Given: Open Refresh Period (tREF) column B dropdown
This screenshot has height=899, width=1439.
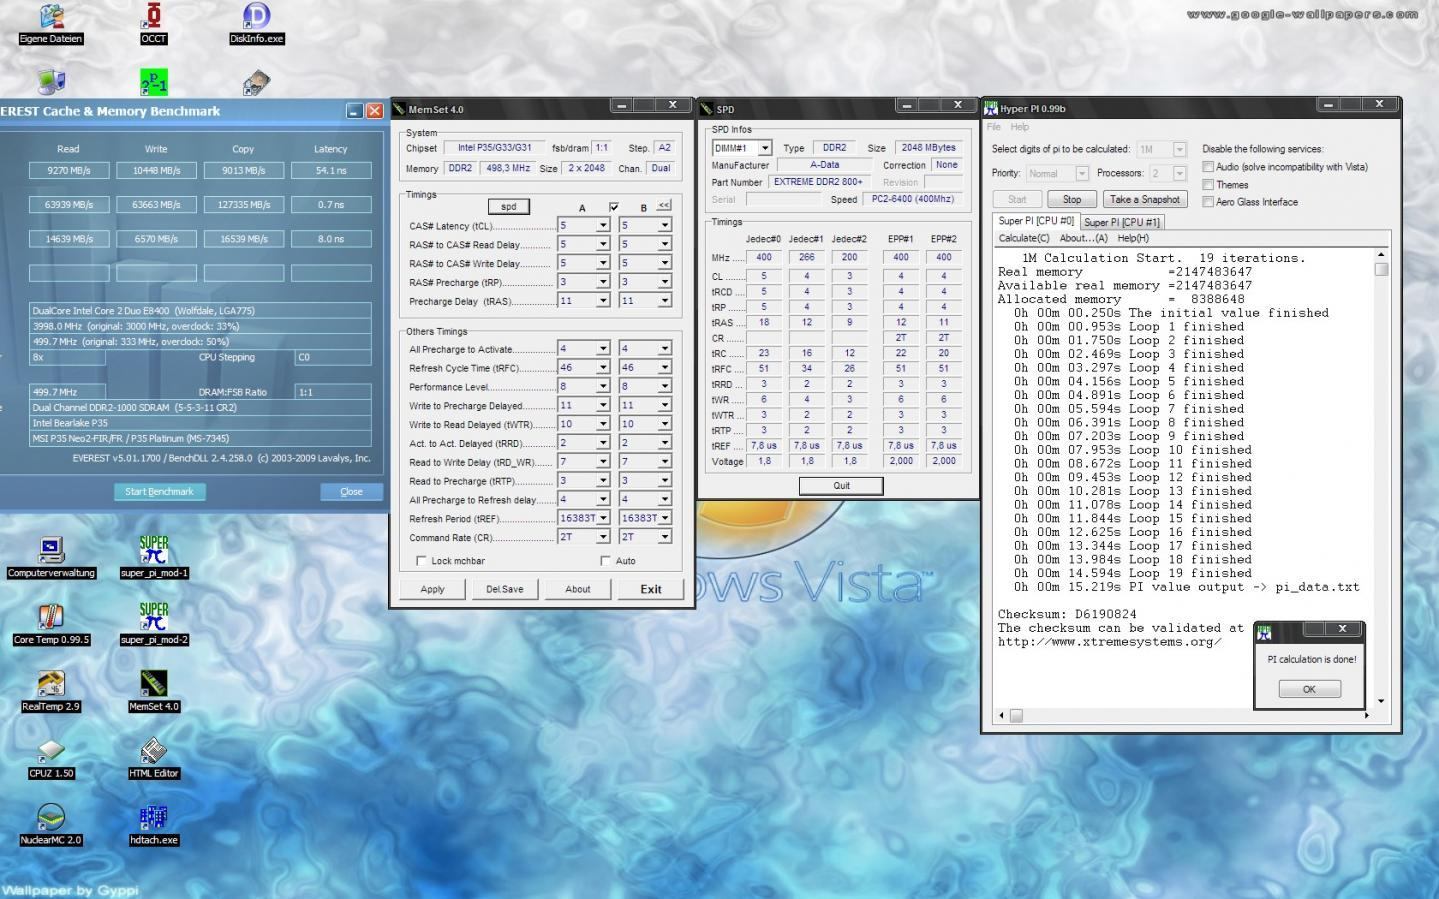Looking at the screenshot, I should tap(664, 518).
